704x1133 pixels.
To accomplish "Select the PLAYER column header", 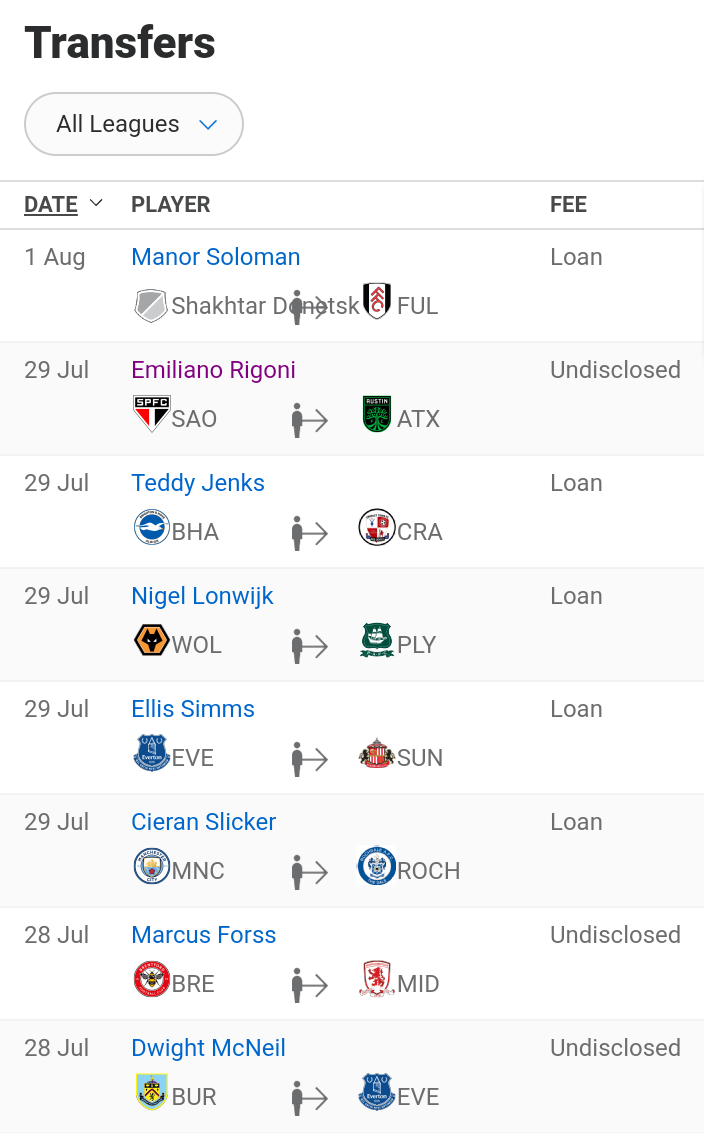I will coord(171,204).
